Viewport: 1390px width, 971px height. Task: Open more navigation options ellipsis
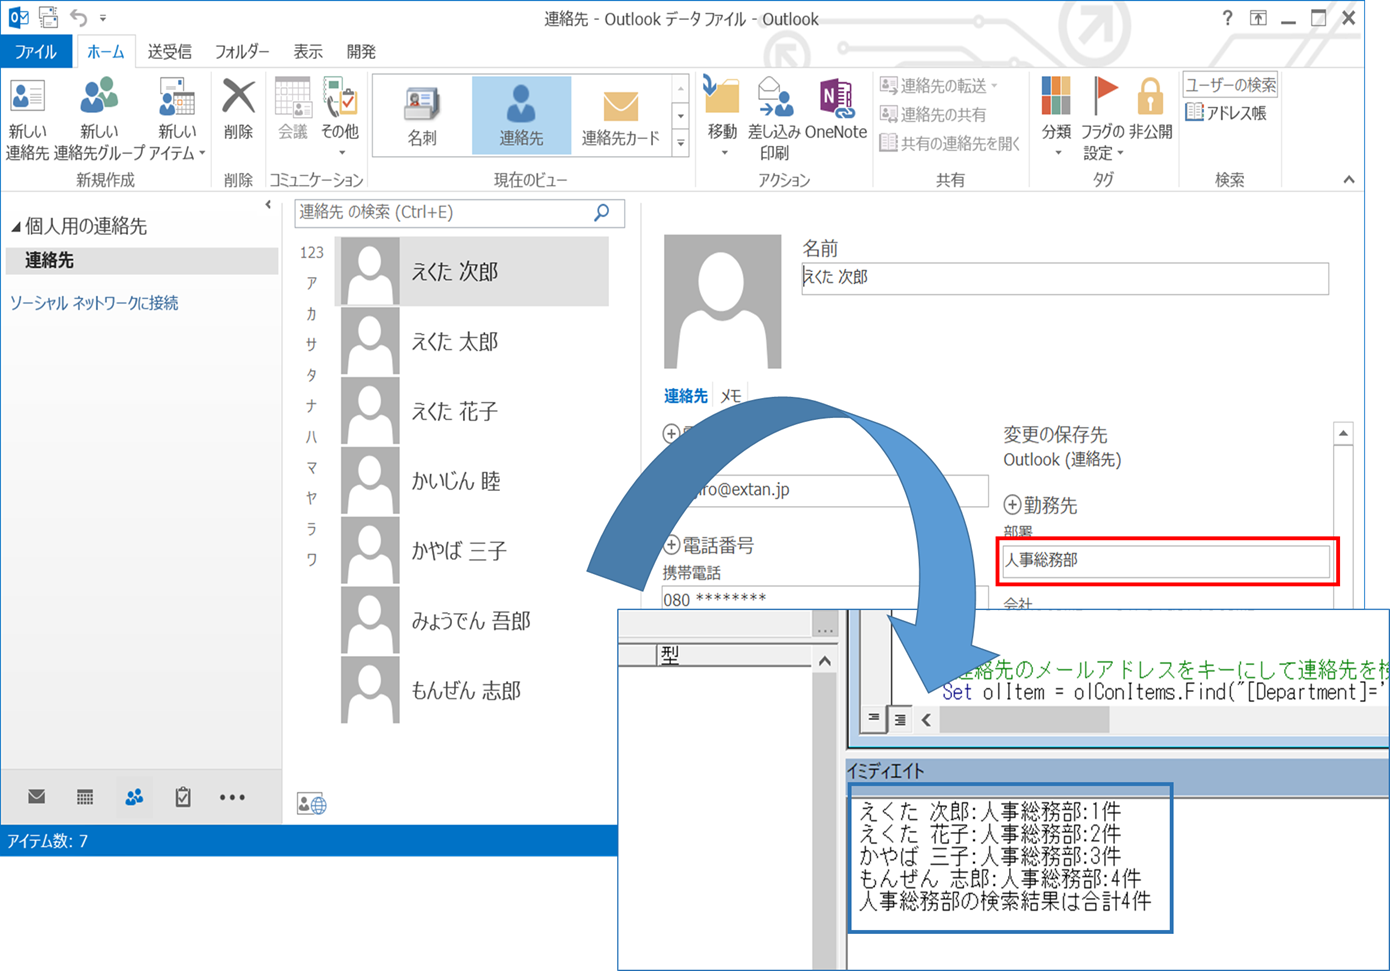click(232, 797)
